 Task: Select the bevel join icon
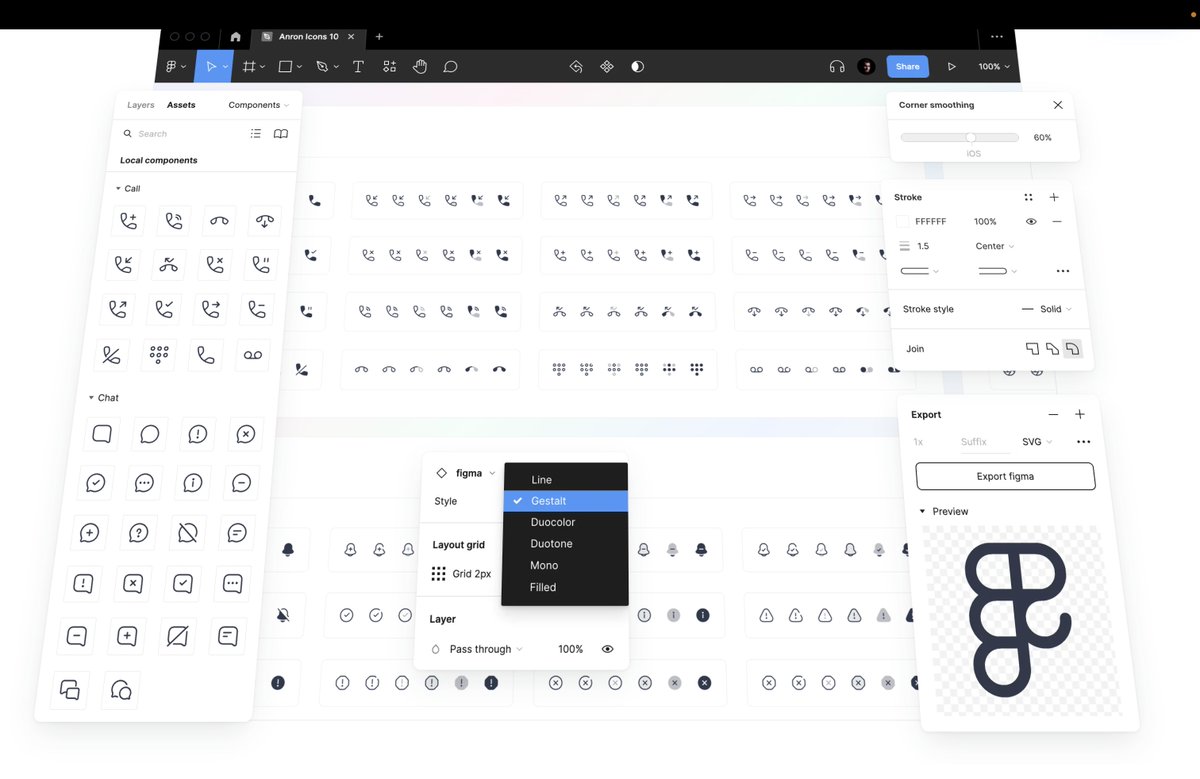pyautogui.click(x=1052, y=349)
